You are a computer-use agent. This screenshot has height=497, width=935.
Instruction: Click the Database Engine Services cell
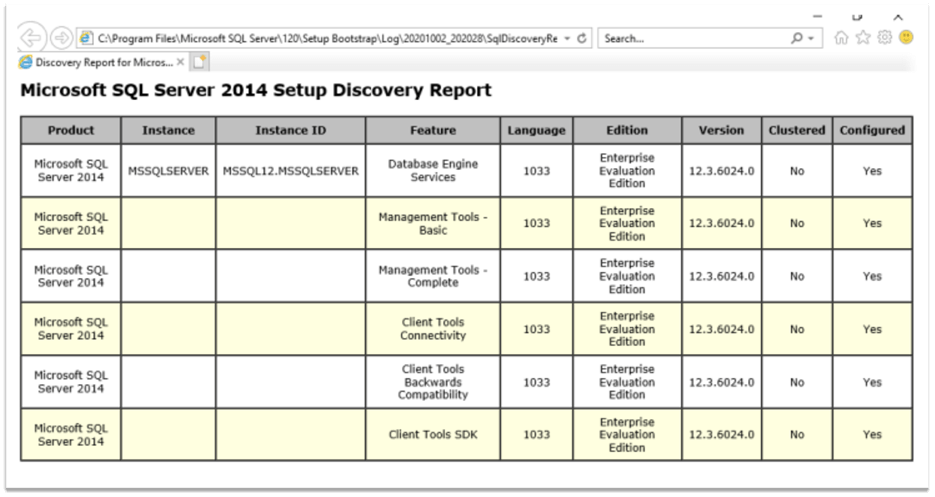[432, 171]
